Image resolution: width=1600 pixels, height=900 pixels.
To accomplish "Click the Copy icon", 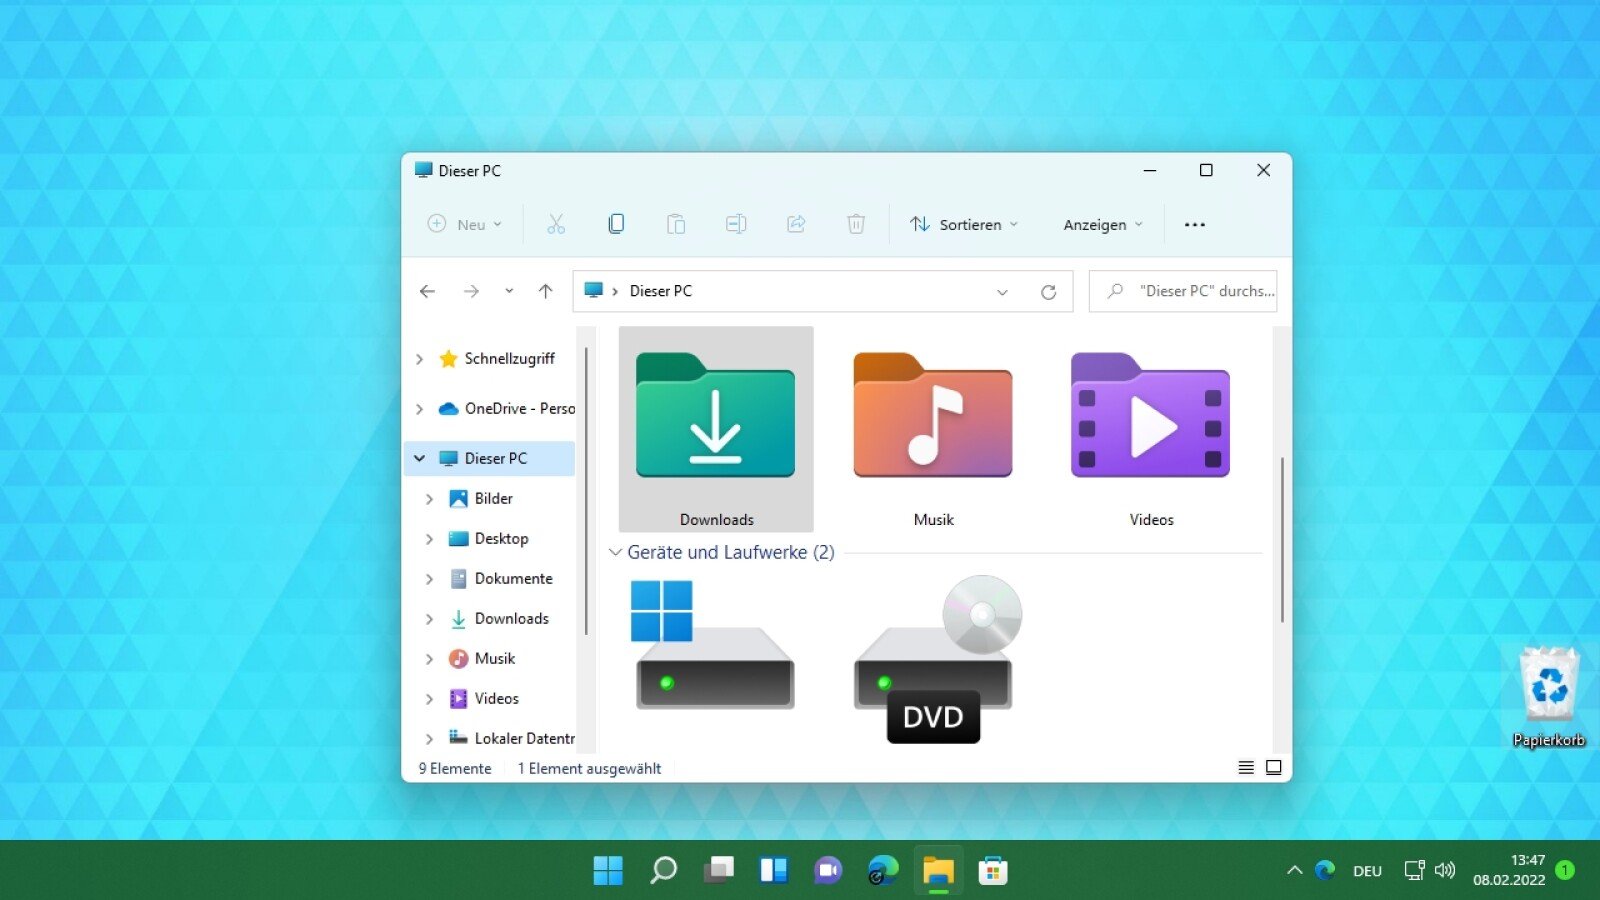I will [x=616, y=224].
